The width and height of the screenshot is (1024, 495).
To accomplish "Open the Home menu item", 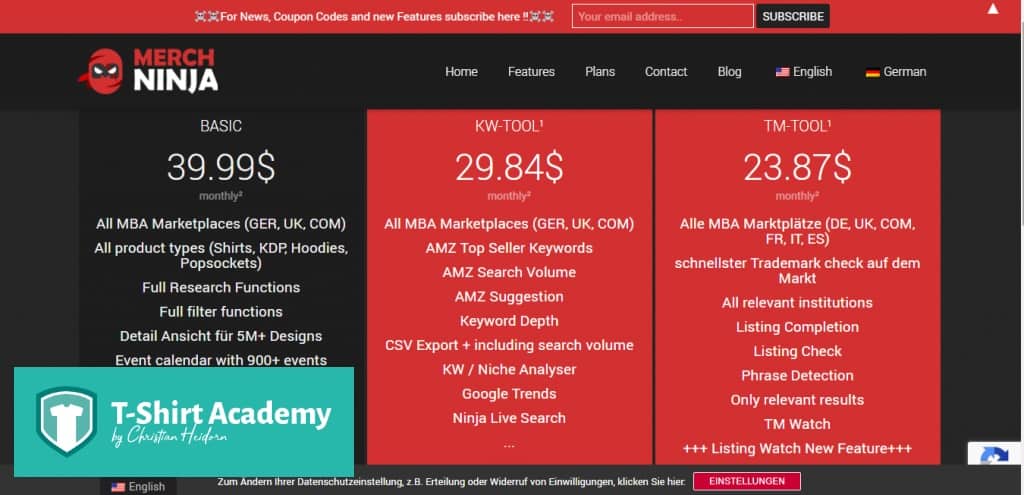I will click(x=461, y=72).
